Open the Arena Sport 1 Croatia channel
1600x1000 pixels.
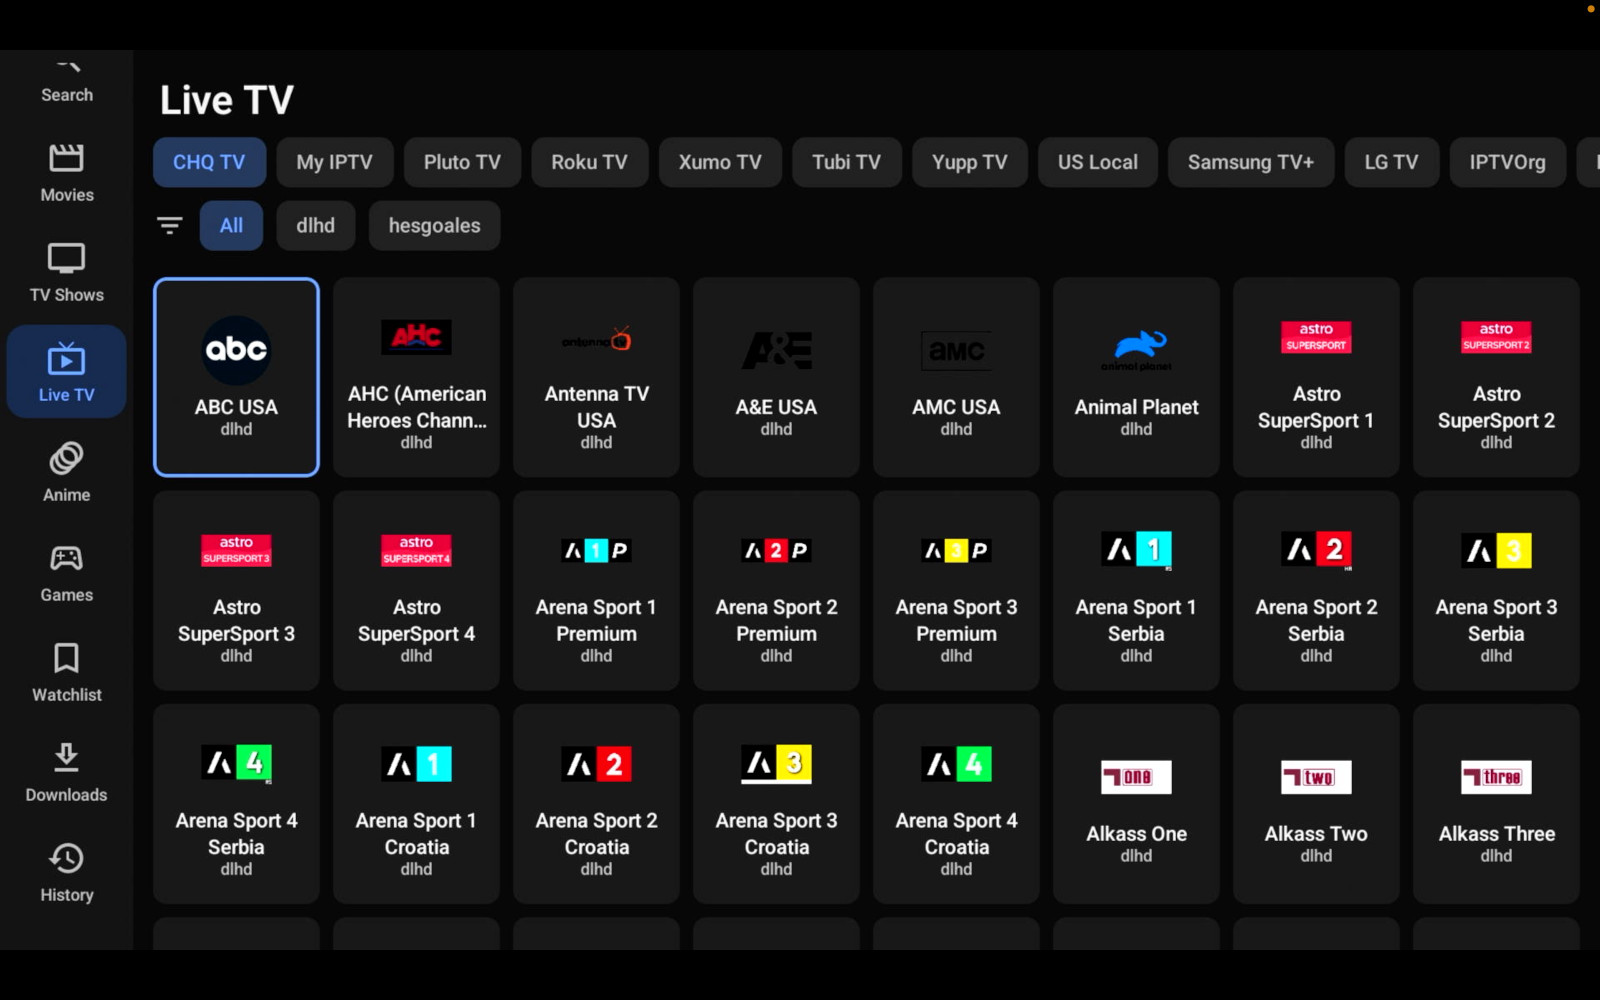click(x=416, y=804)
